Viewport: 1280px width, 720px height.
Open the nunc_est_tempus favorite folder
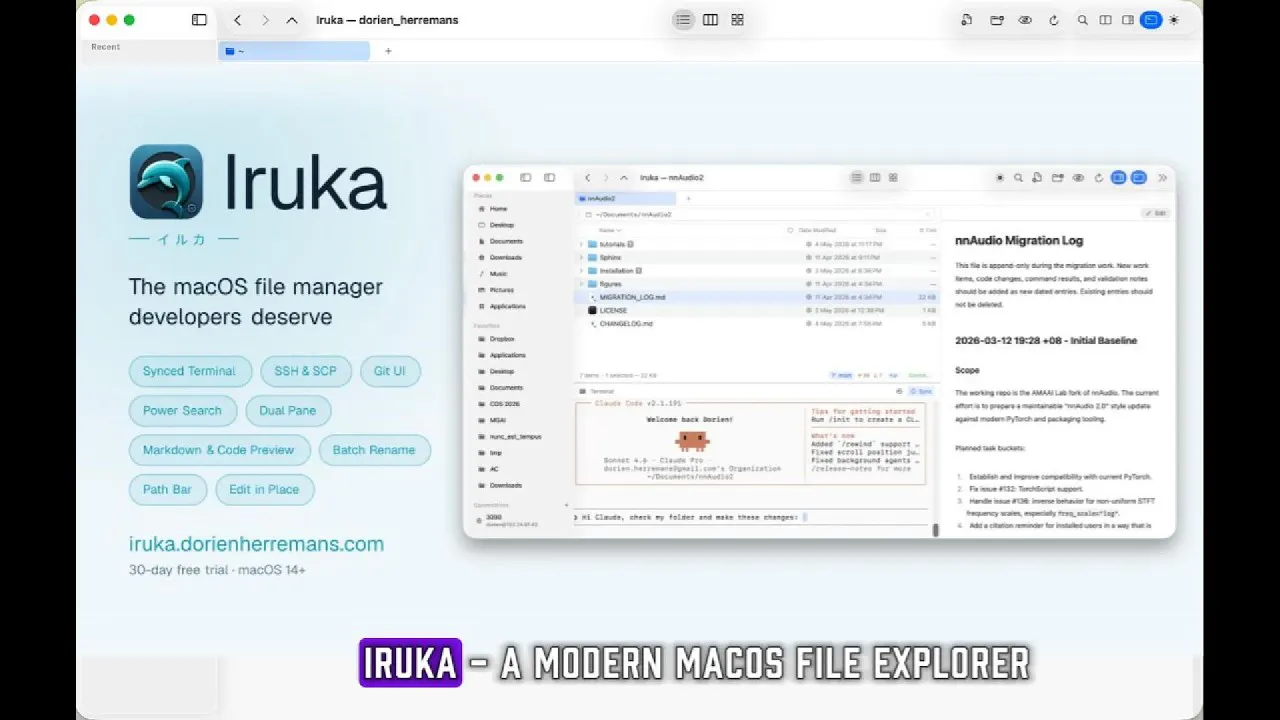click(516, 437)
